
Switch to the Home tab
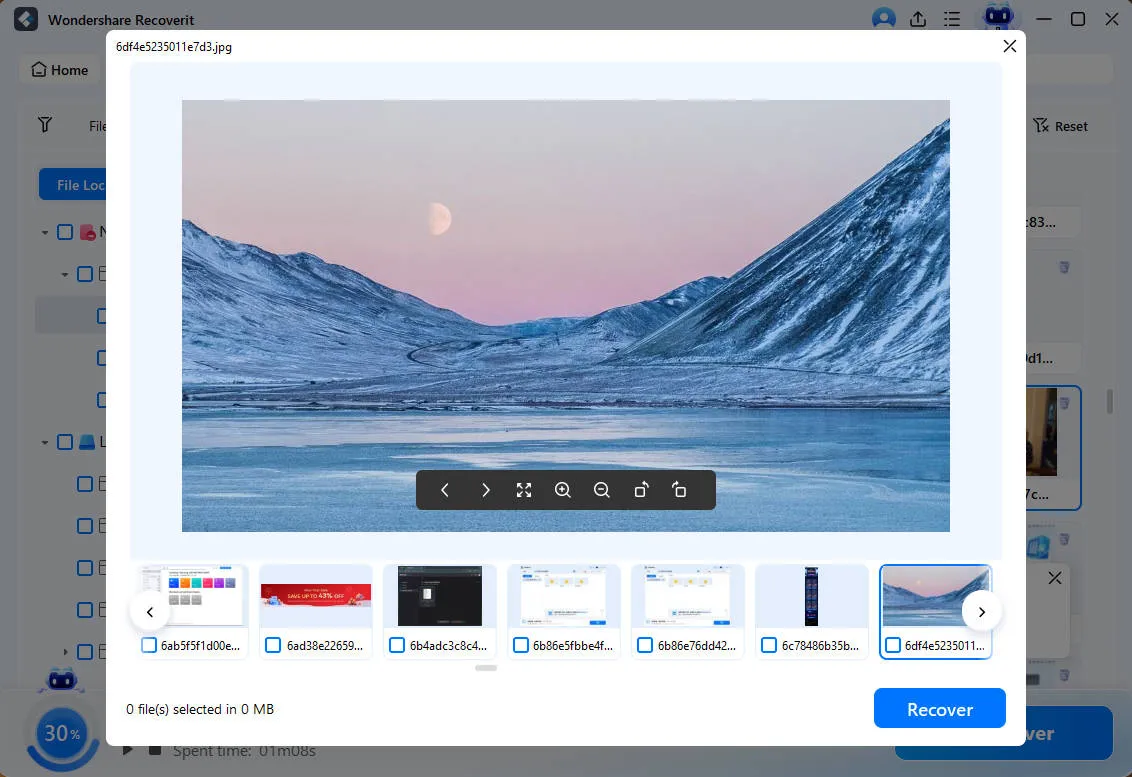click(59, 70)
